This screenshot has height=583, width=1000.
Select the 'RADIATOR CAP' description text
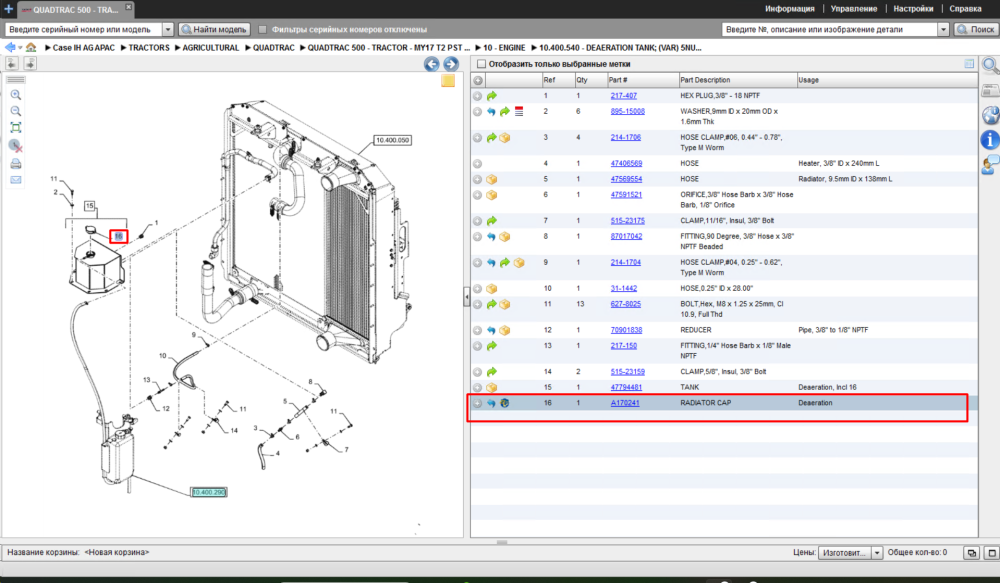(x=705, y=403)
